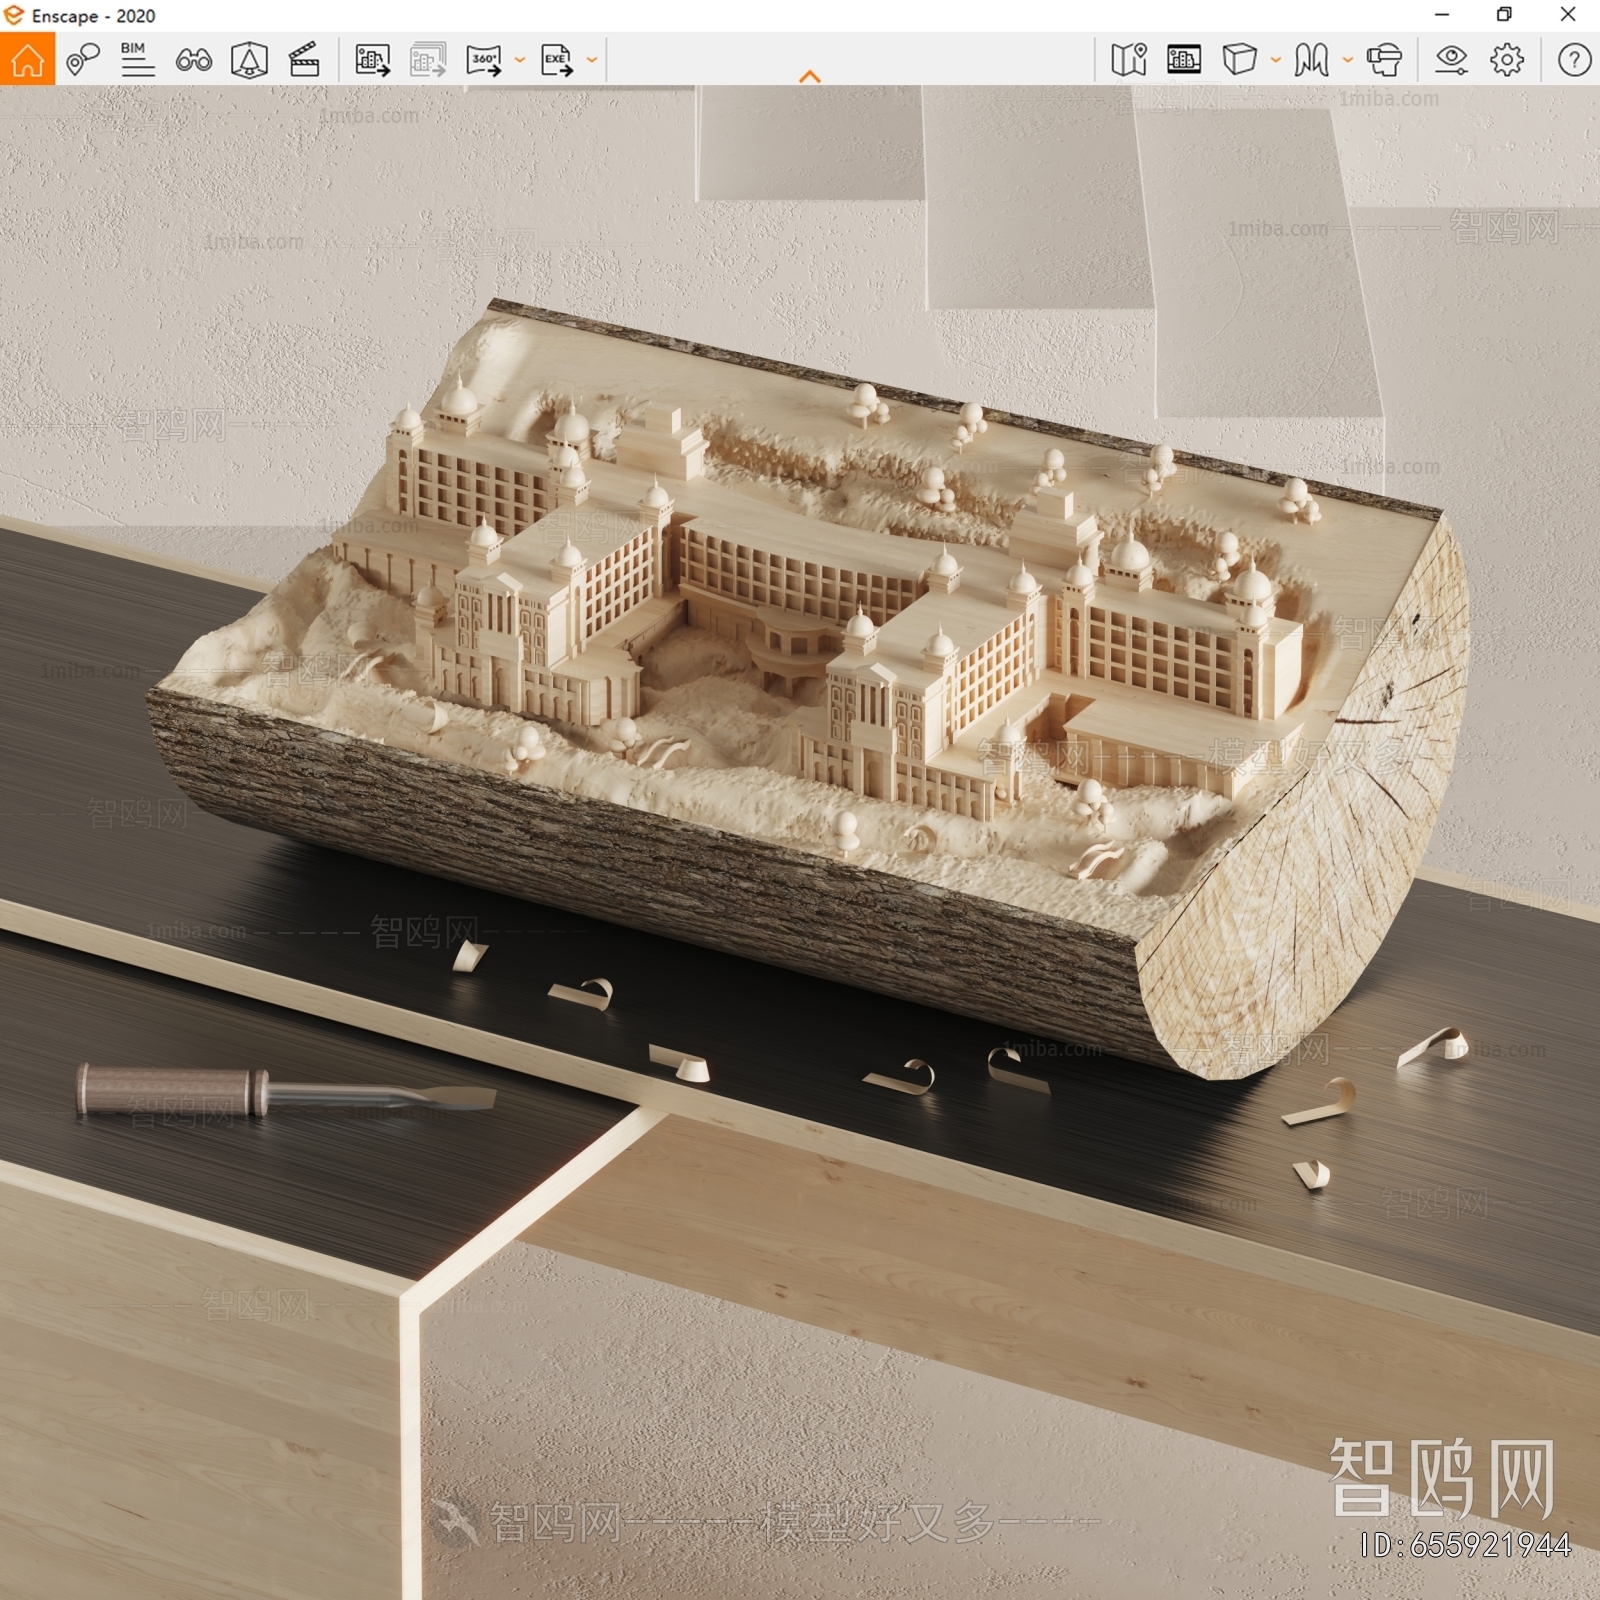Restore down the Enscape window
This screenshot has height=1600, width=1600.
point(1504,15)
